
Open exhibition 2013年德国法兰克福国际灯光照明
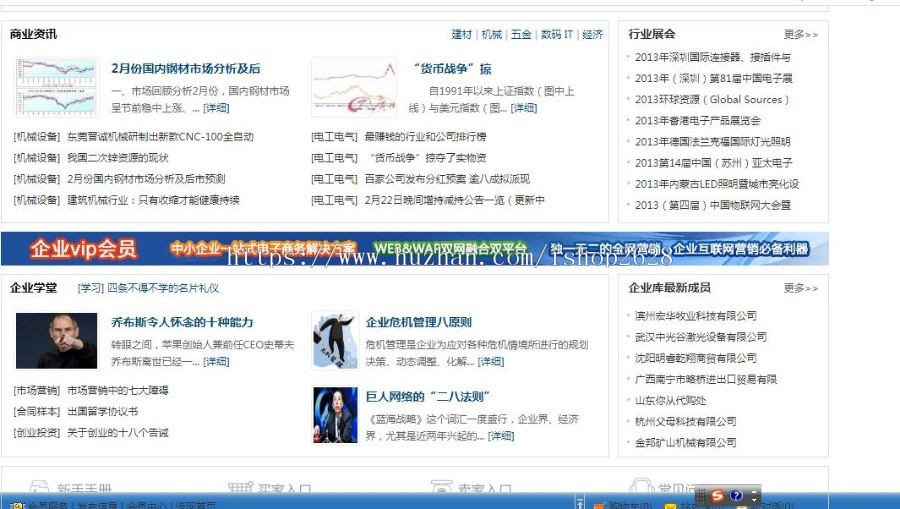coord(712,142)
